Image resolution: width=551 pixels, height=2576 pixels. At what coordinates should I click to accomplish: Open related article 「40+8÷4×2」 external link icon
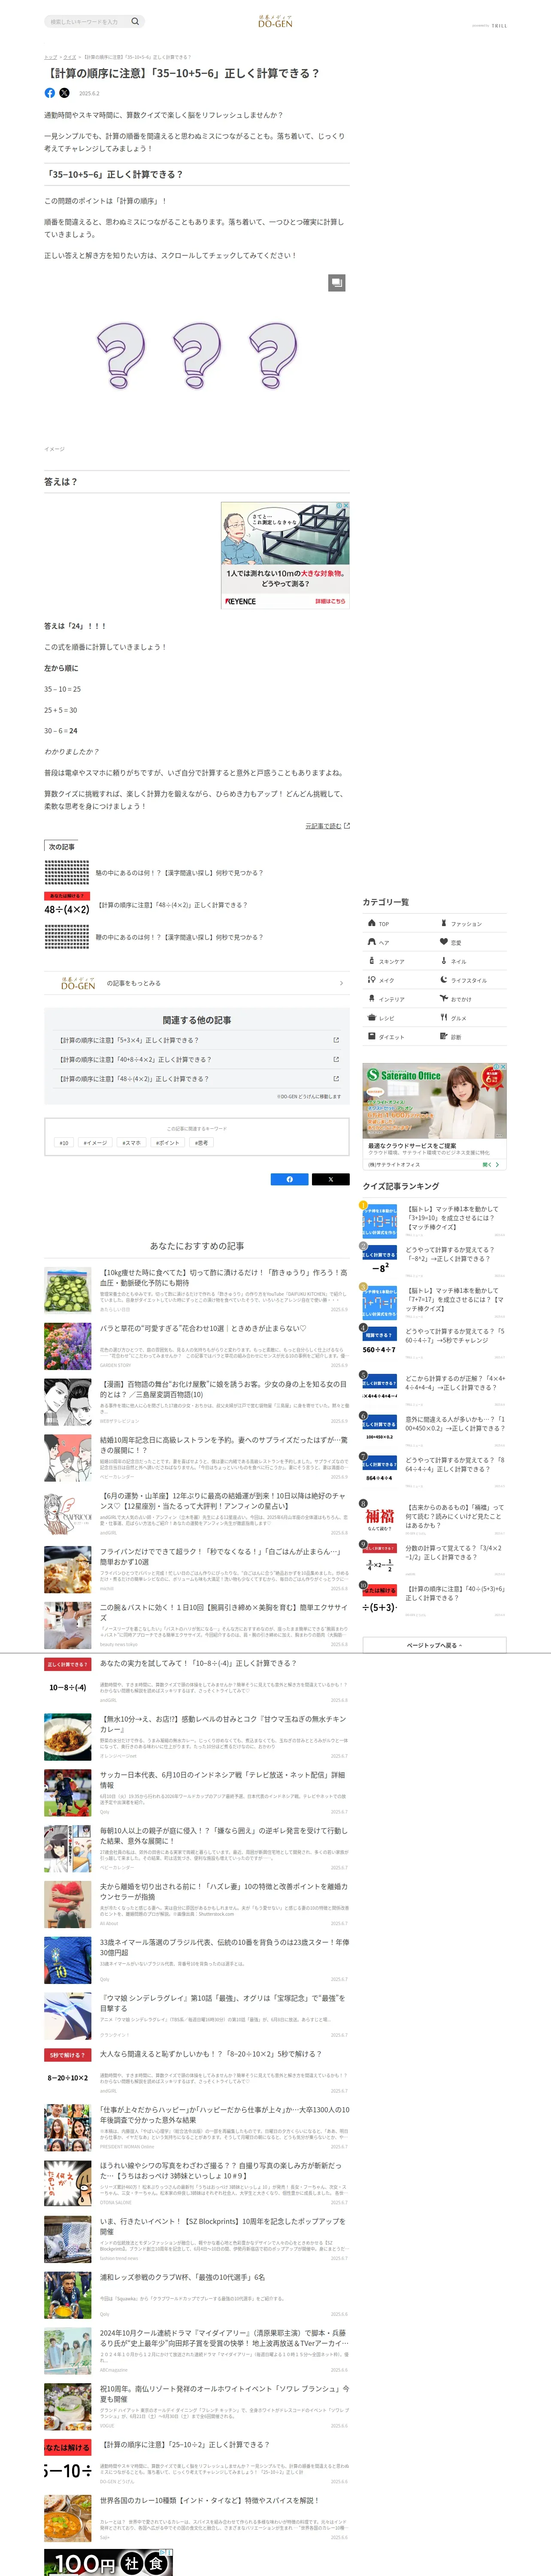[x=336, y=1059]
